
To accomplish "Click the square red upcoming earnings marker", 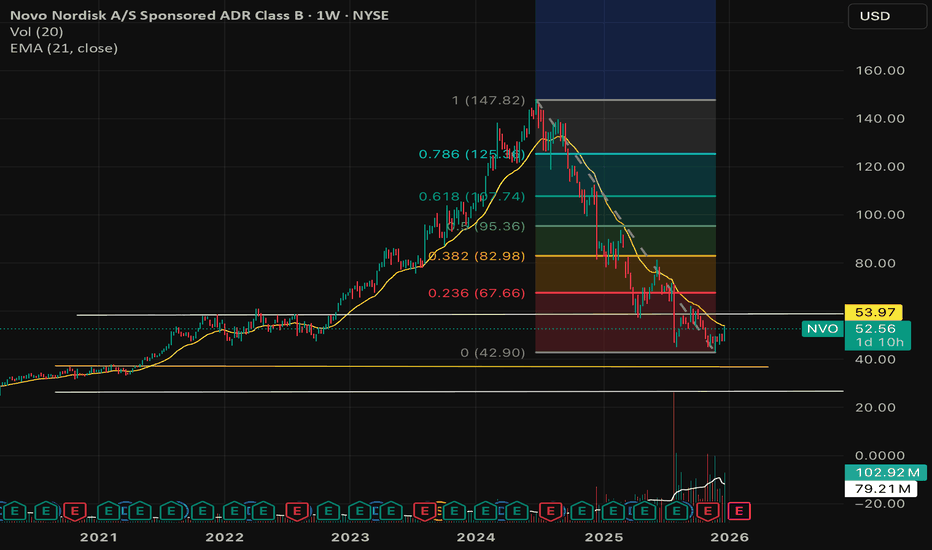I will [739, 511].
